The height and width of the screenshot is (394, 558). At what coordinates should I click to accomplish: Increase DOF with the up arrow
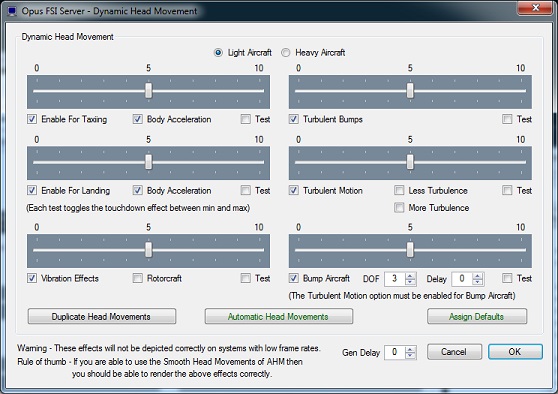[x=410, y=275]
